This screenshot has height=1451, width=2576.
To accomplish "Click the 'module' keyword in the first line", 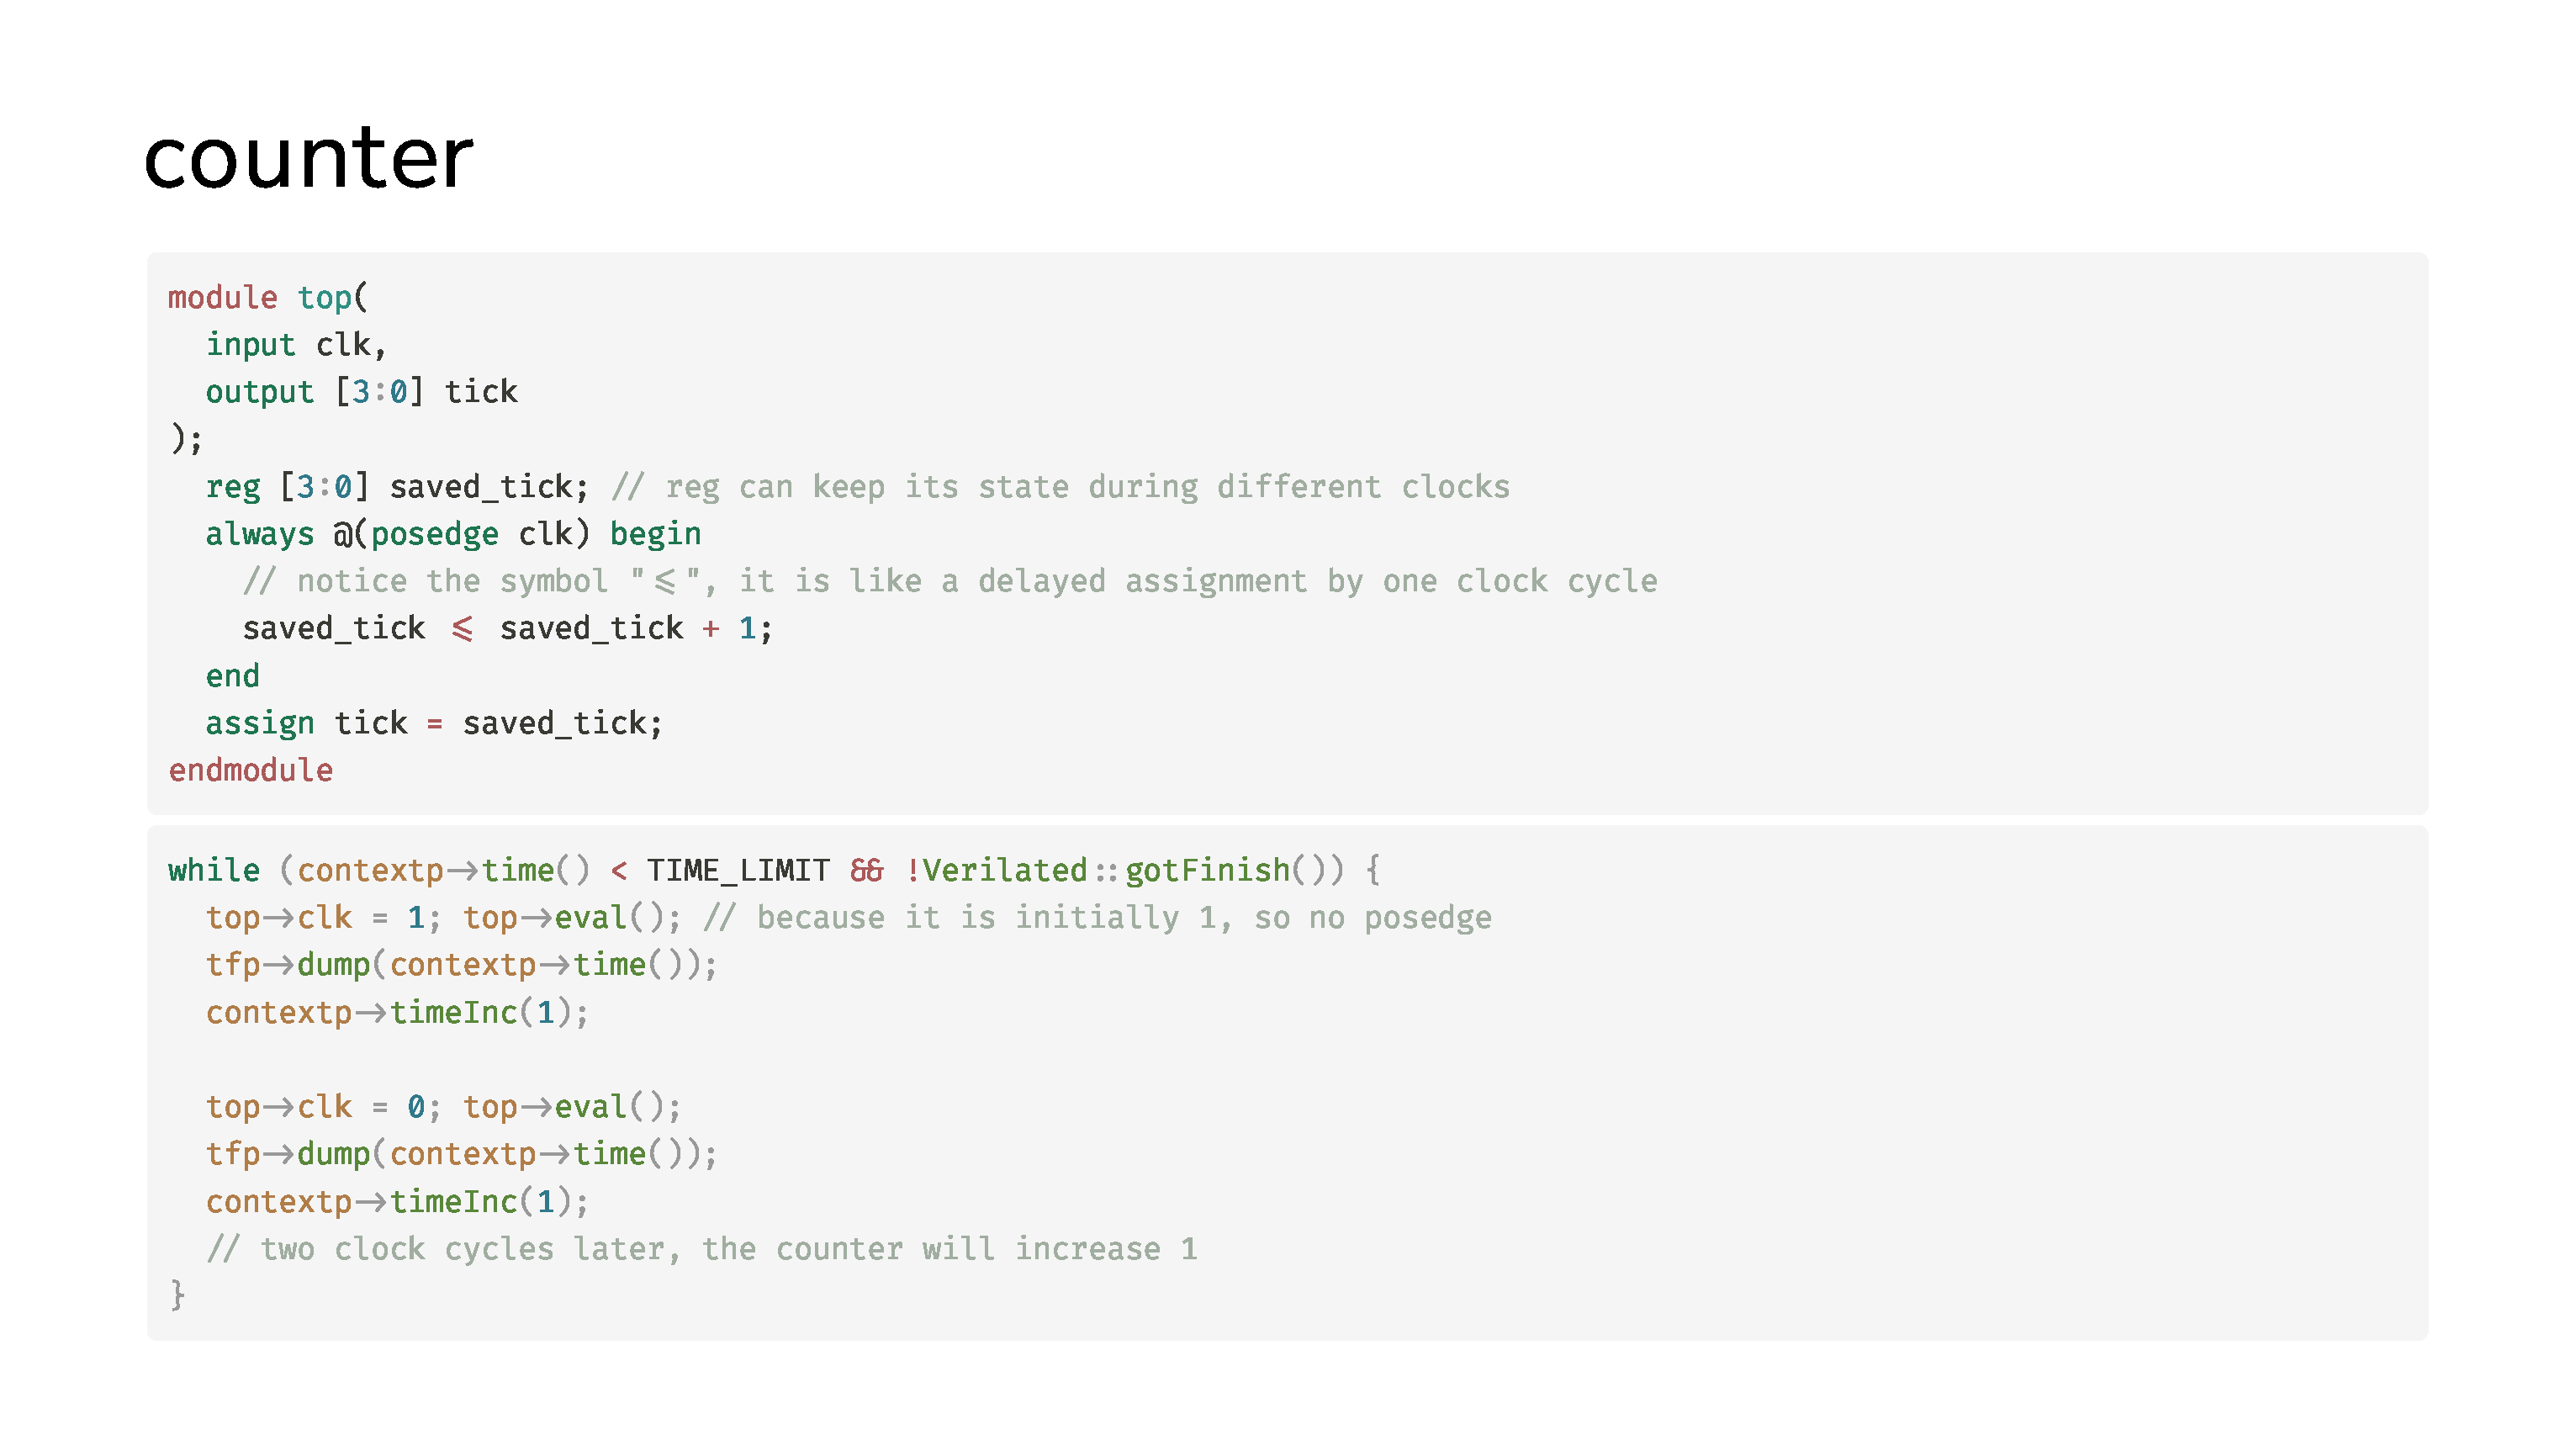I will [222, 297].
